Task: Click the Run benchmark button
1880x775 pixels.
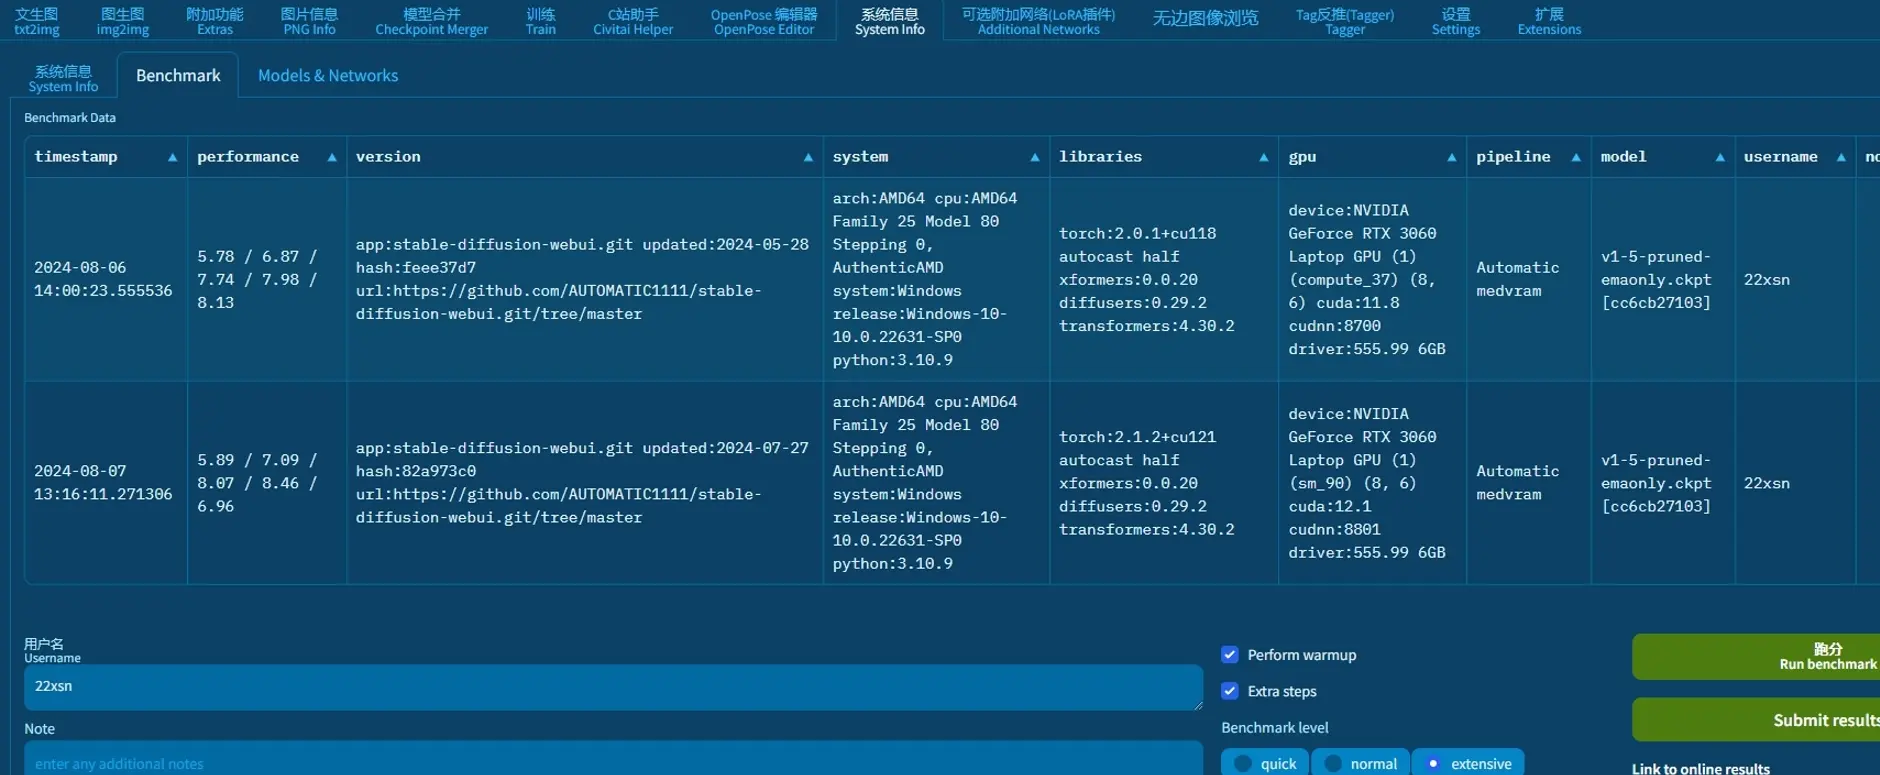Action: point(1756,656)
